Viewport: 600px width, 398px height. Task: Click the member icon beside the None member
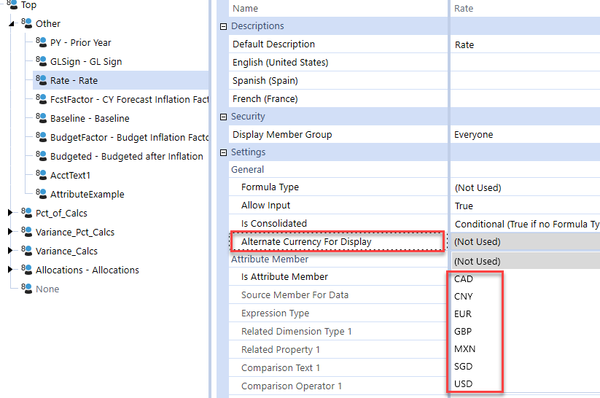[26, 288]
